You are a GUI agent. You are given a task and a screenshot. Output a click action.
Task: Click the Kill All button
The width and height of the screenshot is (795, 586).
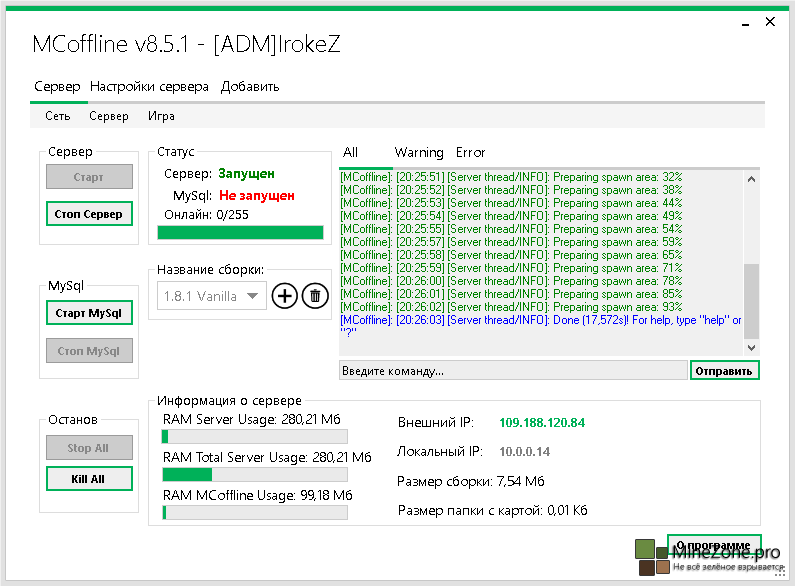click(x=88, y=479)
